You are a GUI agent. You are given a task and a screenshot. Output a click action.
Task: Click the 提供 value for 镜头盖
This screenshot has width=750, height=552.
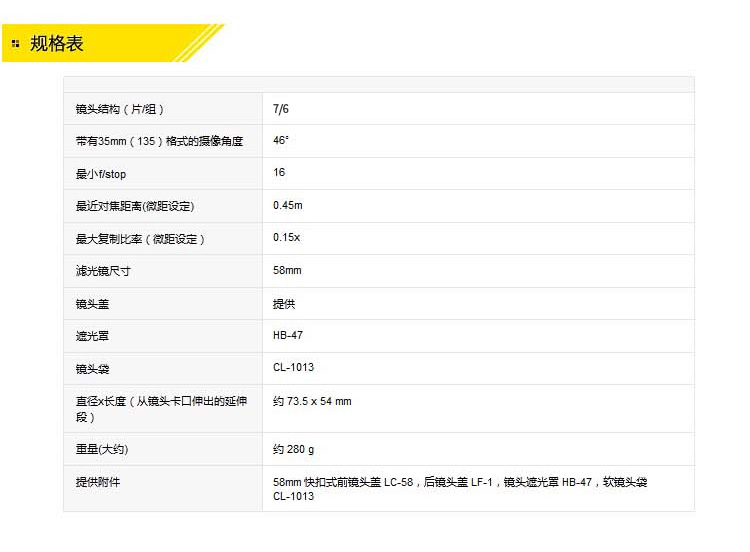(284, 304)
